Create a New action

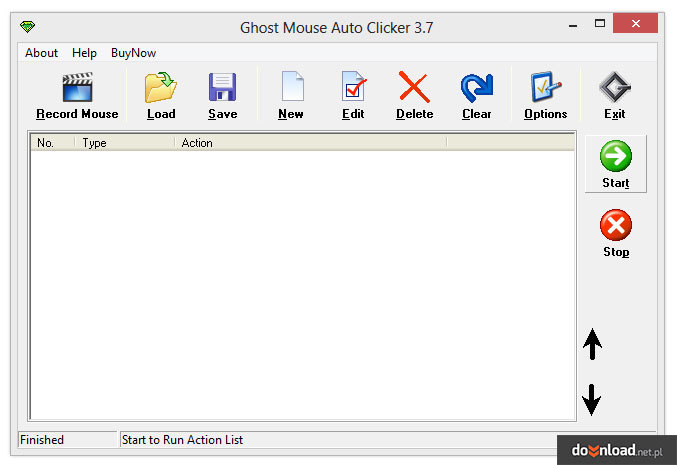[291, 96]
